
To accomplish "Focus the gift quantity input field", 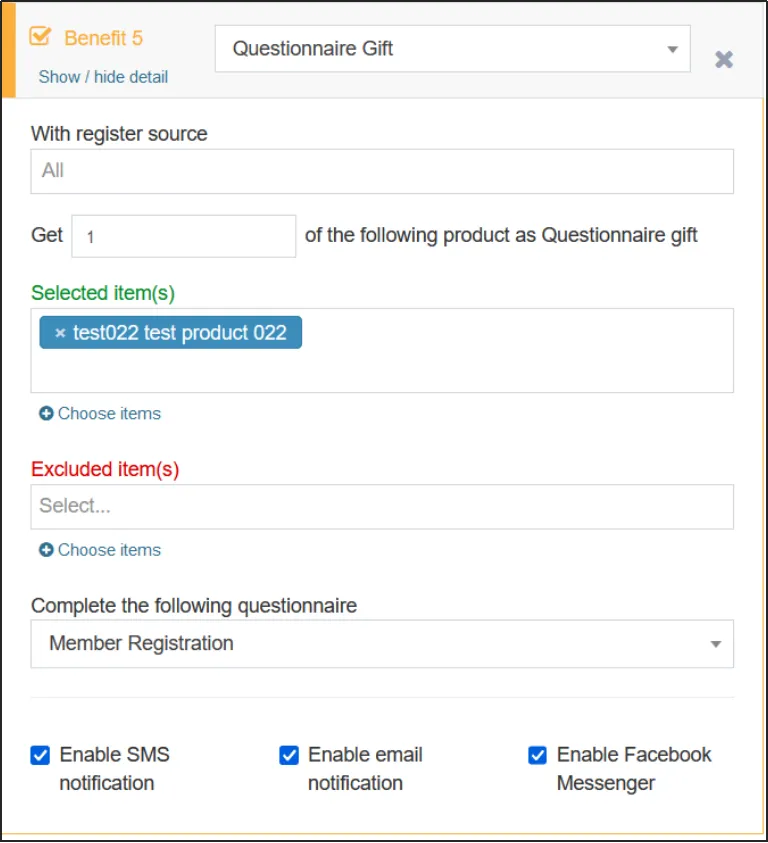I will [x=183, y=236].
